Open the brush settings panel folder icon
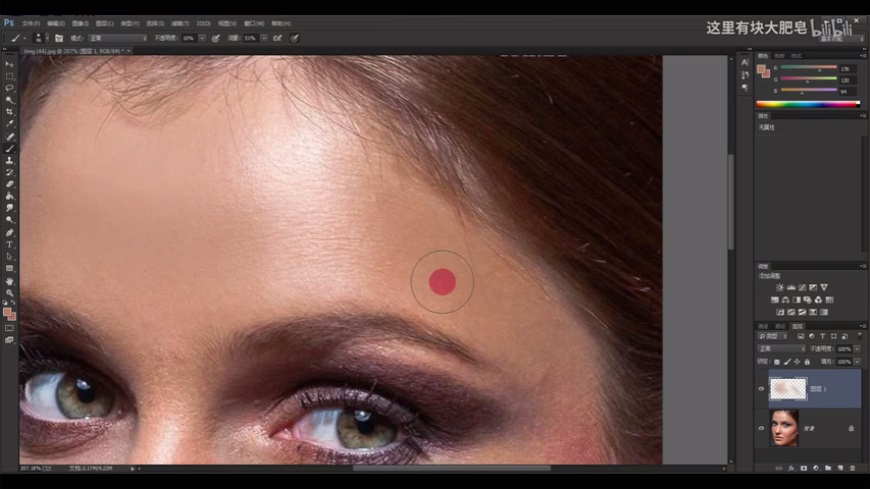 click(59, 38)
